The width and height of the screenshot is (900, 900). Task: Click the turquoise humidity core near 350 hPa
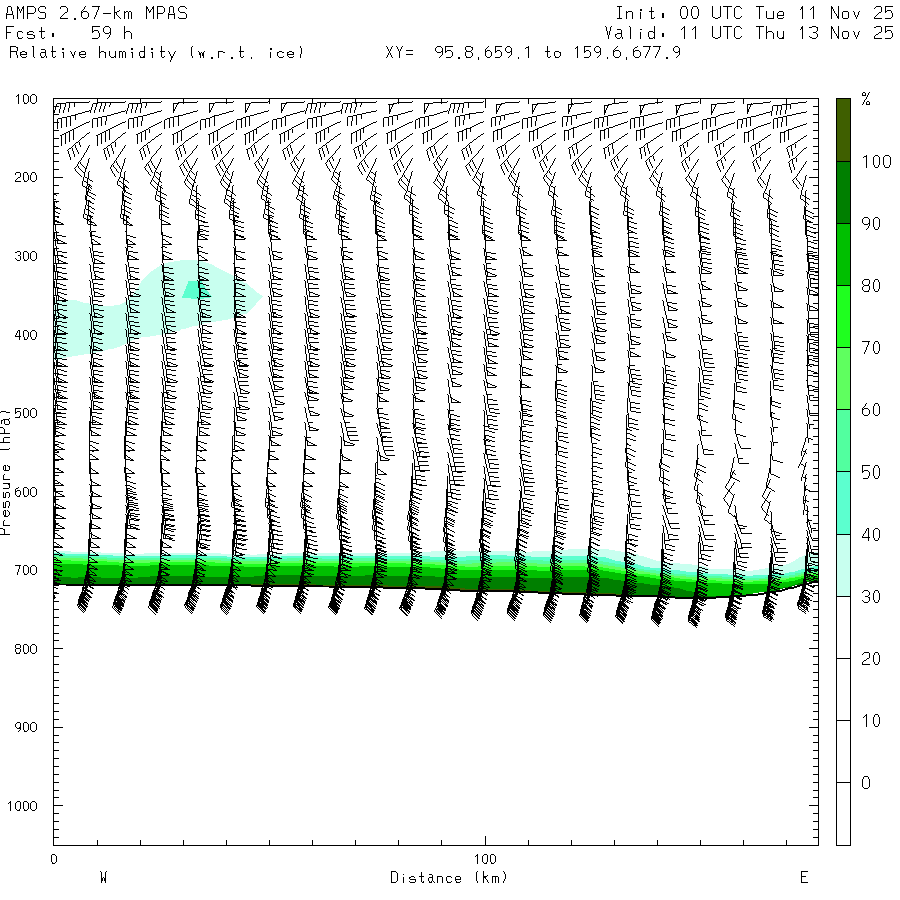[194, 290]
